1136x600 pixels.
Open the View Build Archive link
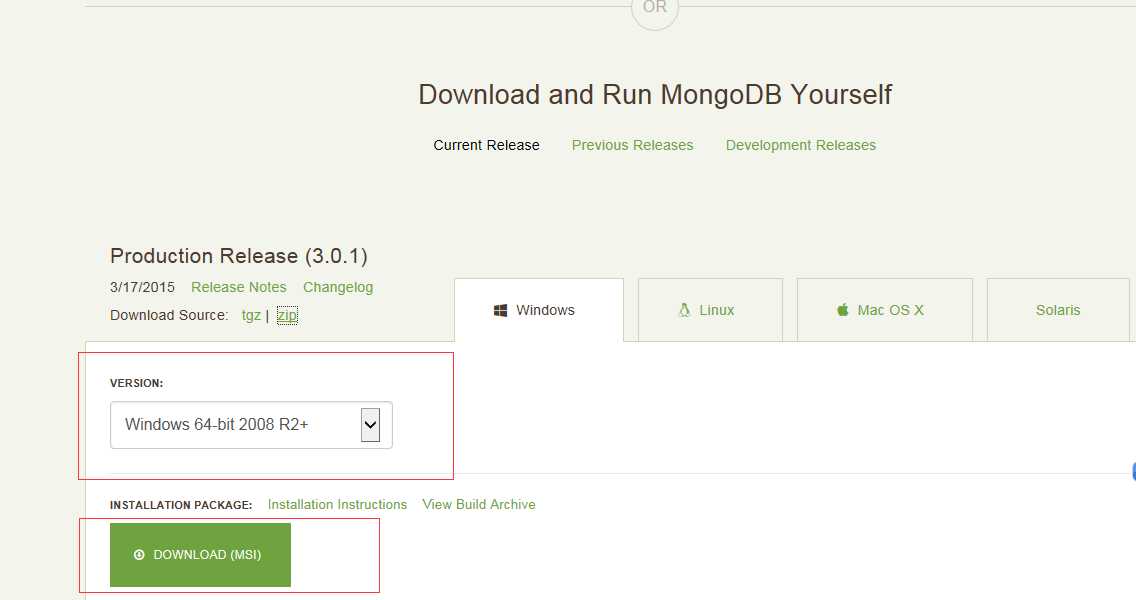tap(479, 504)
